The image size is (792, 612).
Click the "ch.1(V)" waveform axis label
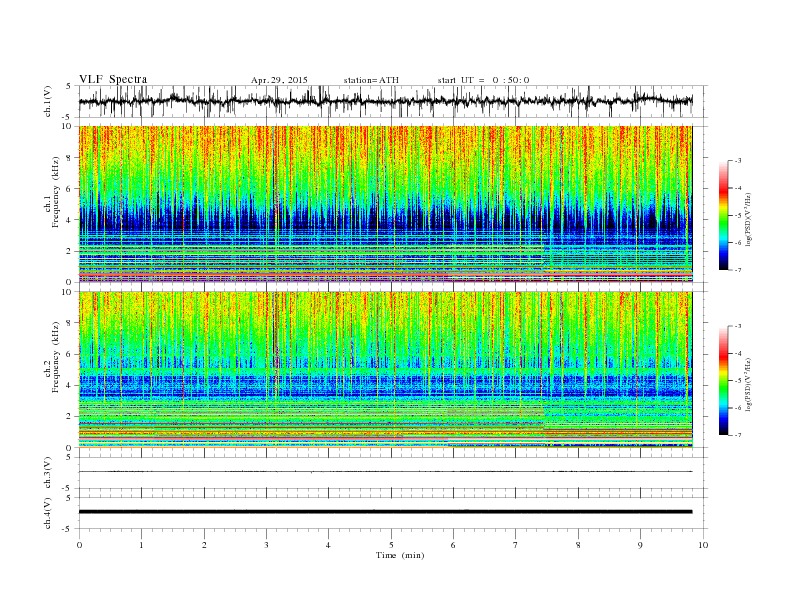pyautogui.click(x=48, y=101)
